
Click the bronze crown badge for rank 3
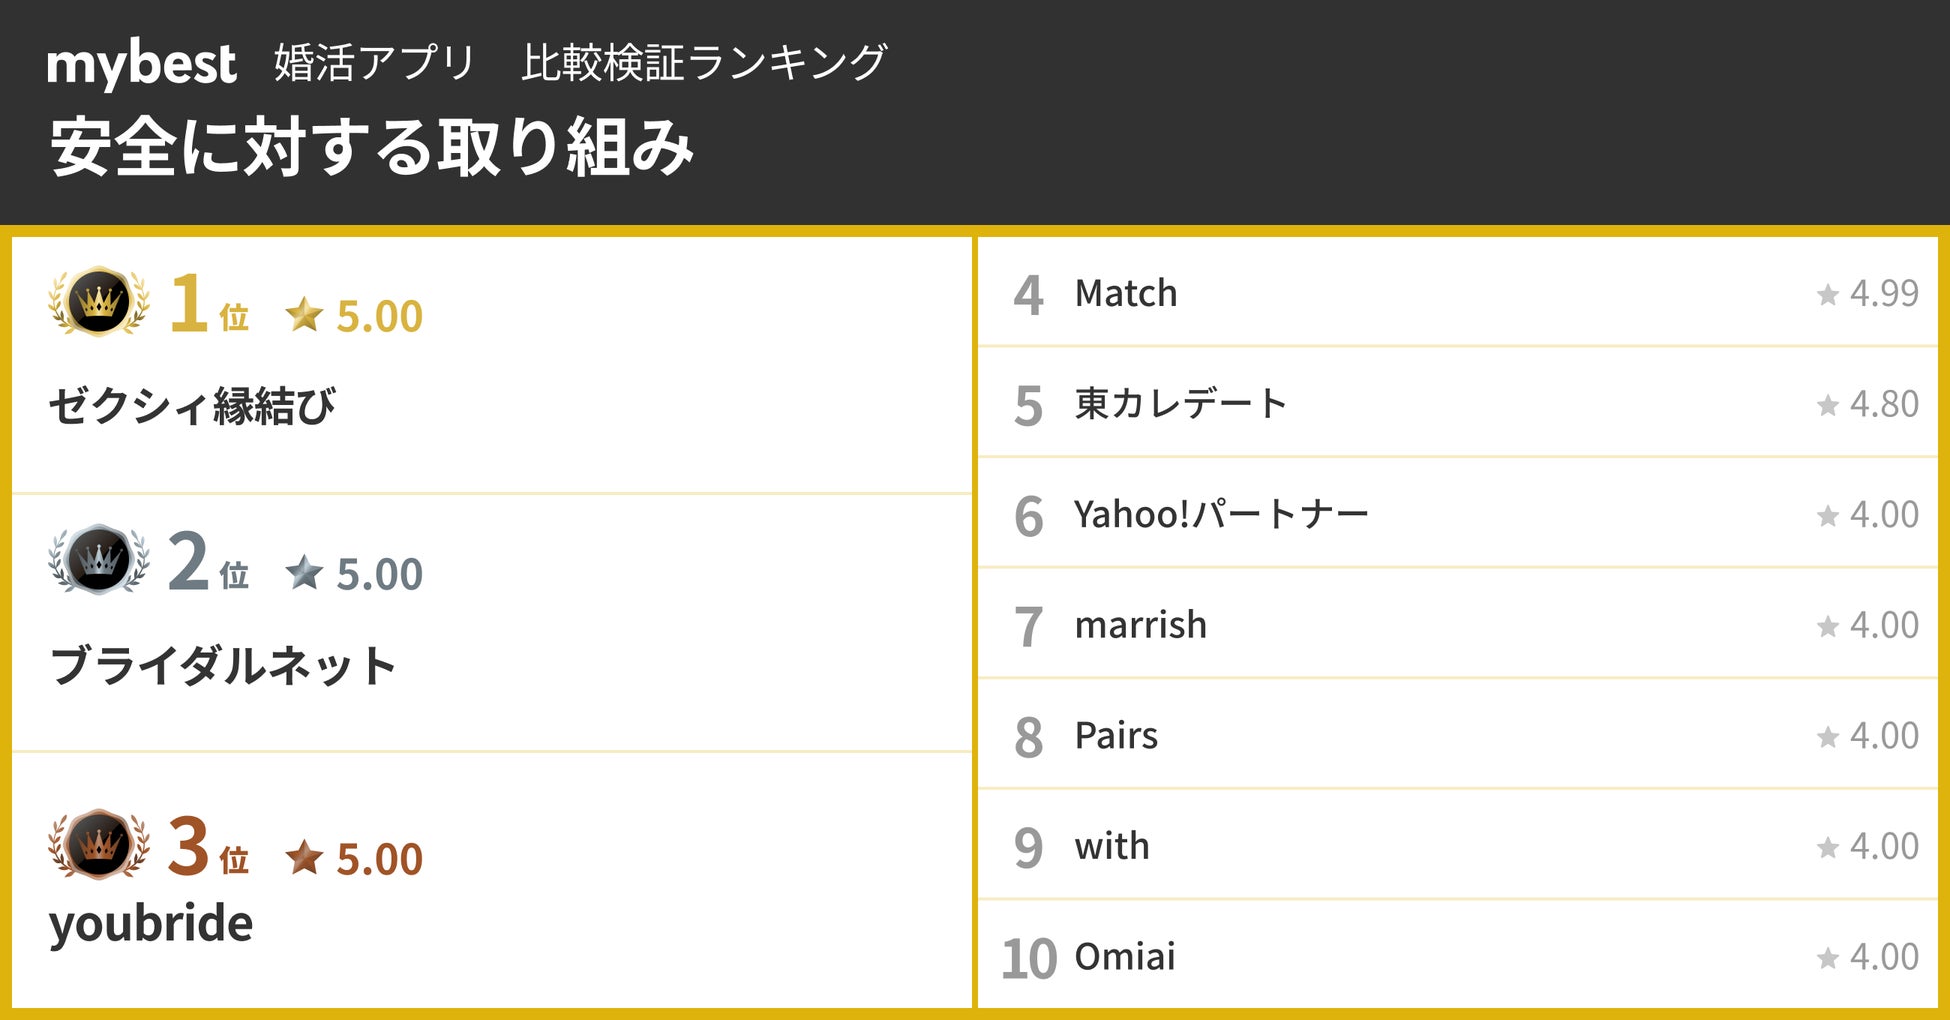click(x=99, y=845)
